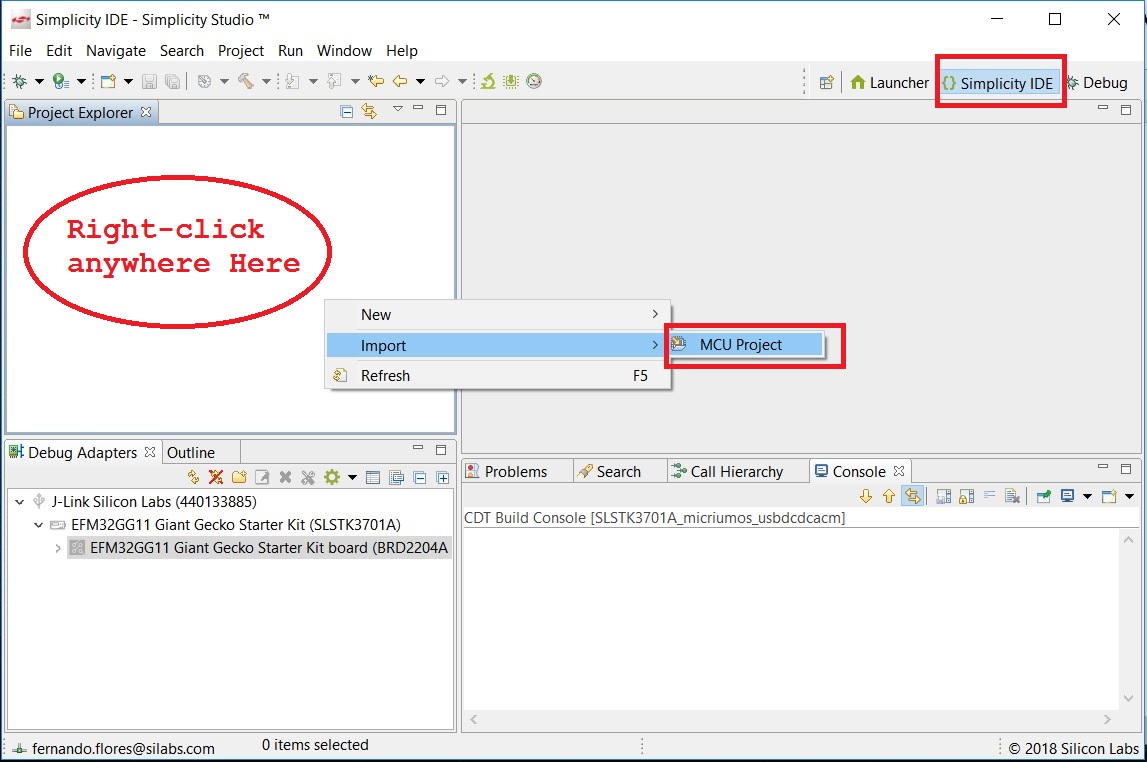Click the green gear icon in Debug Adapters
1147x762 pixels.
coord(331,478)
